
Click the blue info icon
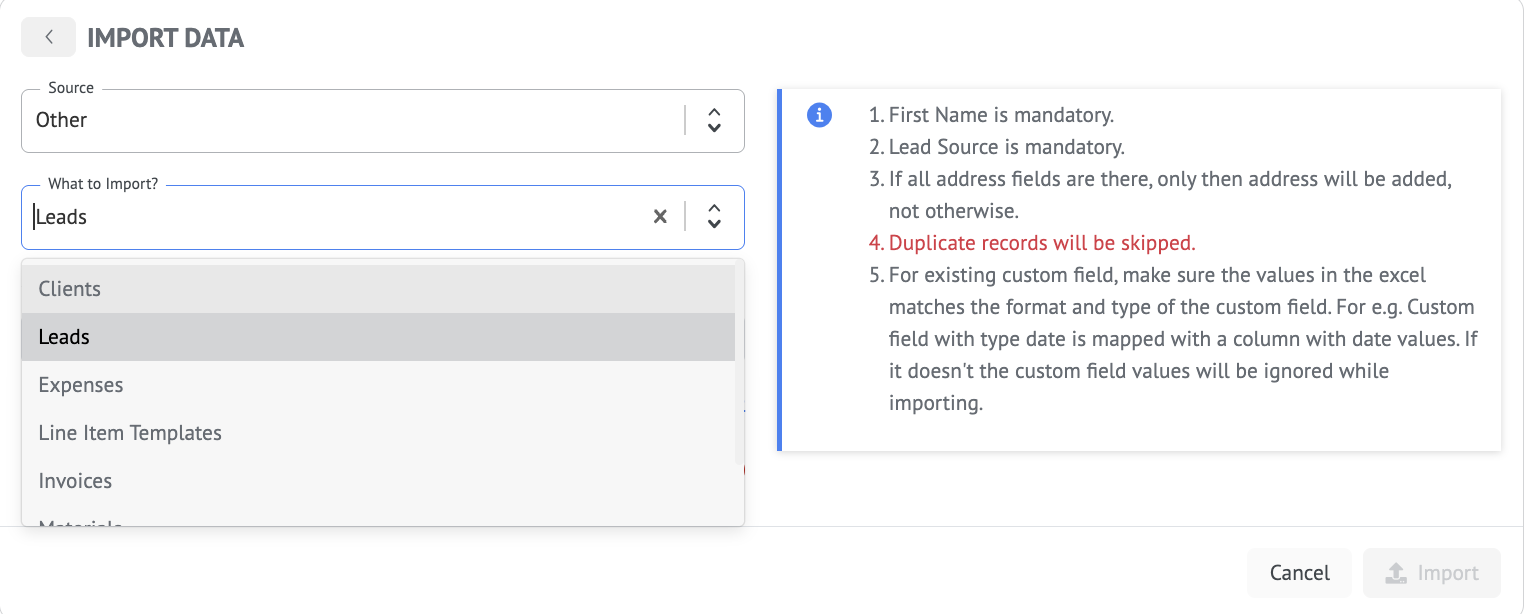click(x=819, y=115)
